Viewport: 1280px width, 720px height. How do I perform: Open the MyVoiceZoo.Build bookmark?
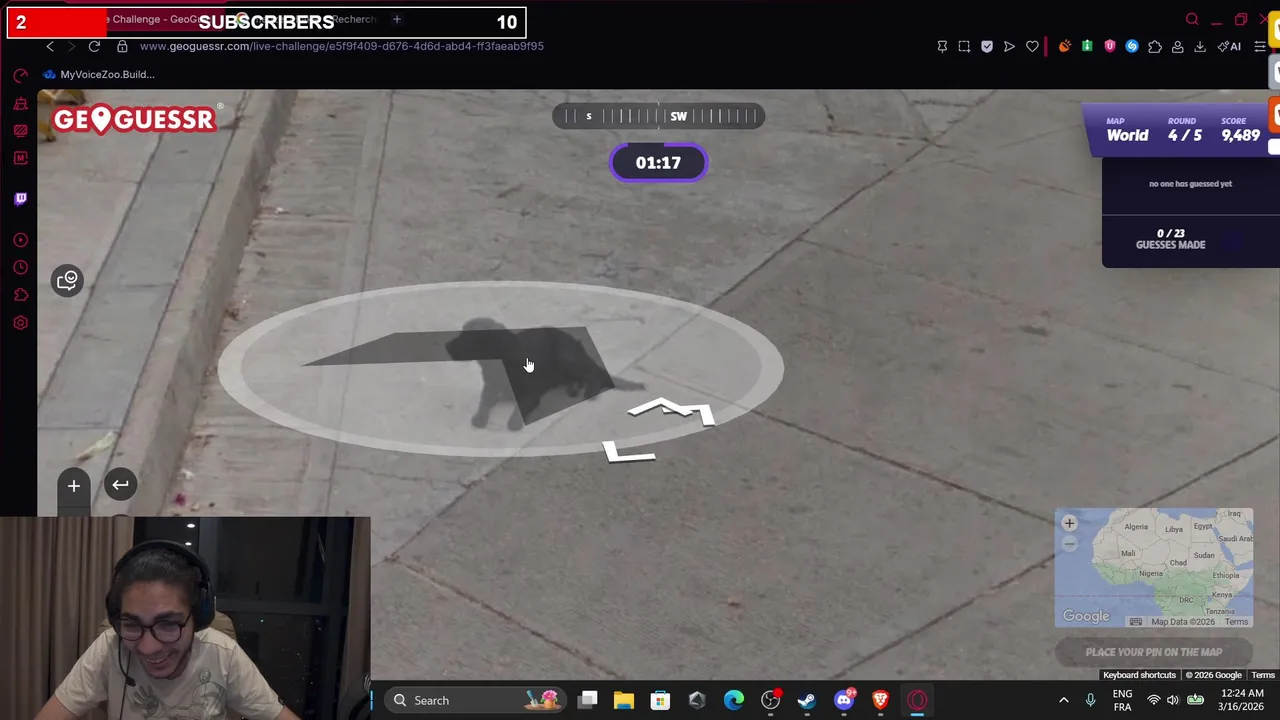point(99,74)
